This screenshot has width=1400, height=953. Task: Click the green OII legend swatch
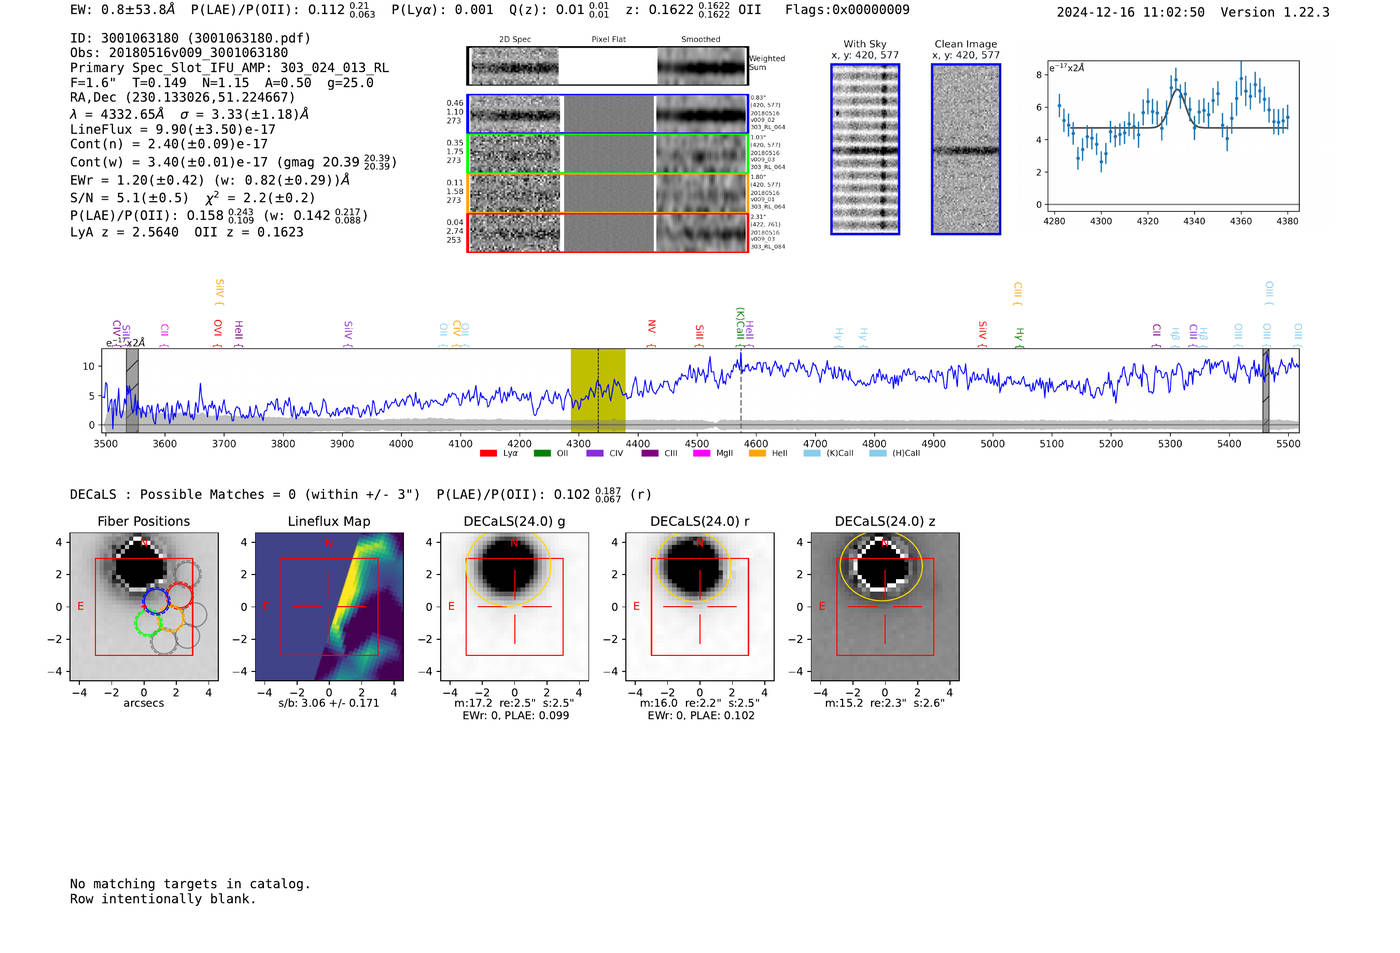pos(542,454)
